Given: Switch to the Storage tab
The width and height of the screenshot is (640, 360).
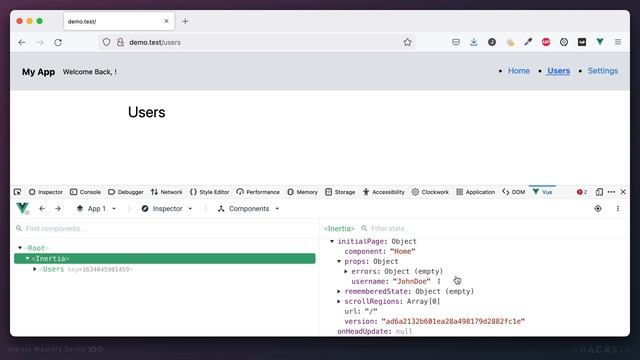Looking at the screenshot, I should [x=340, y=192].
